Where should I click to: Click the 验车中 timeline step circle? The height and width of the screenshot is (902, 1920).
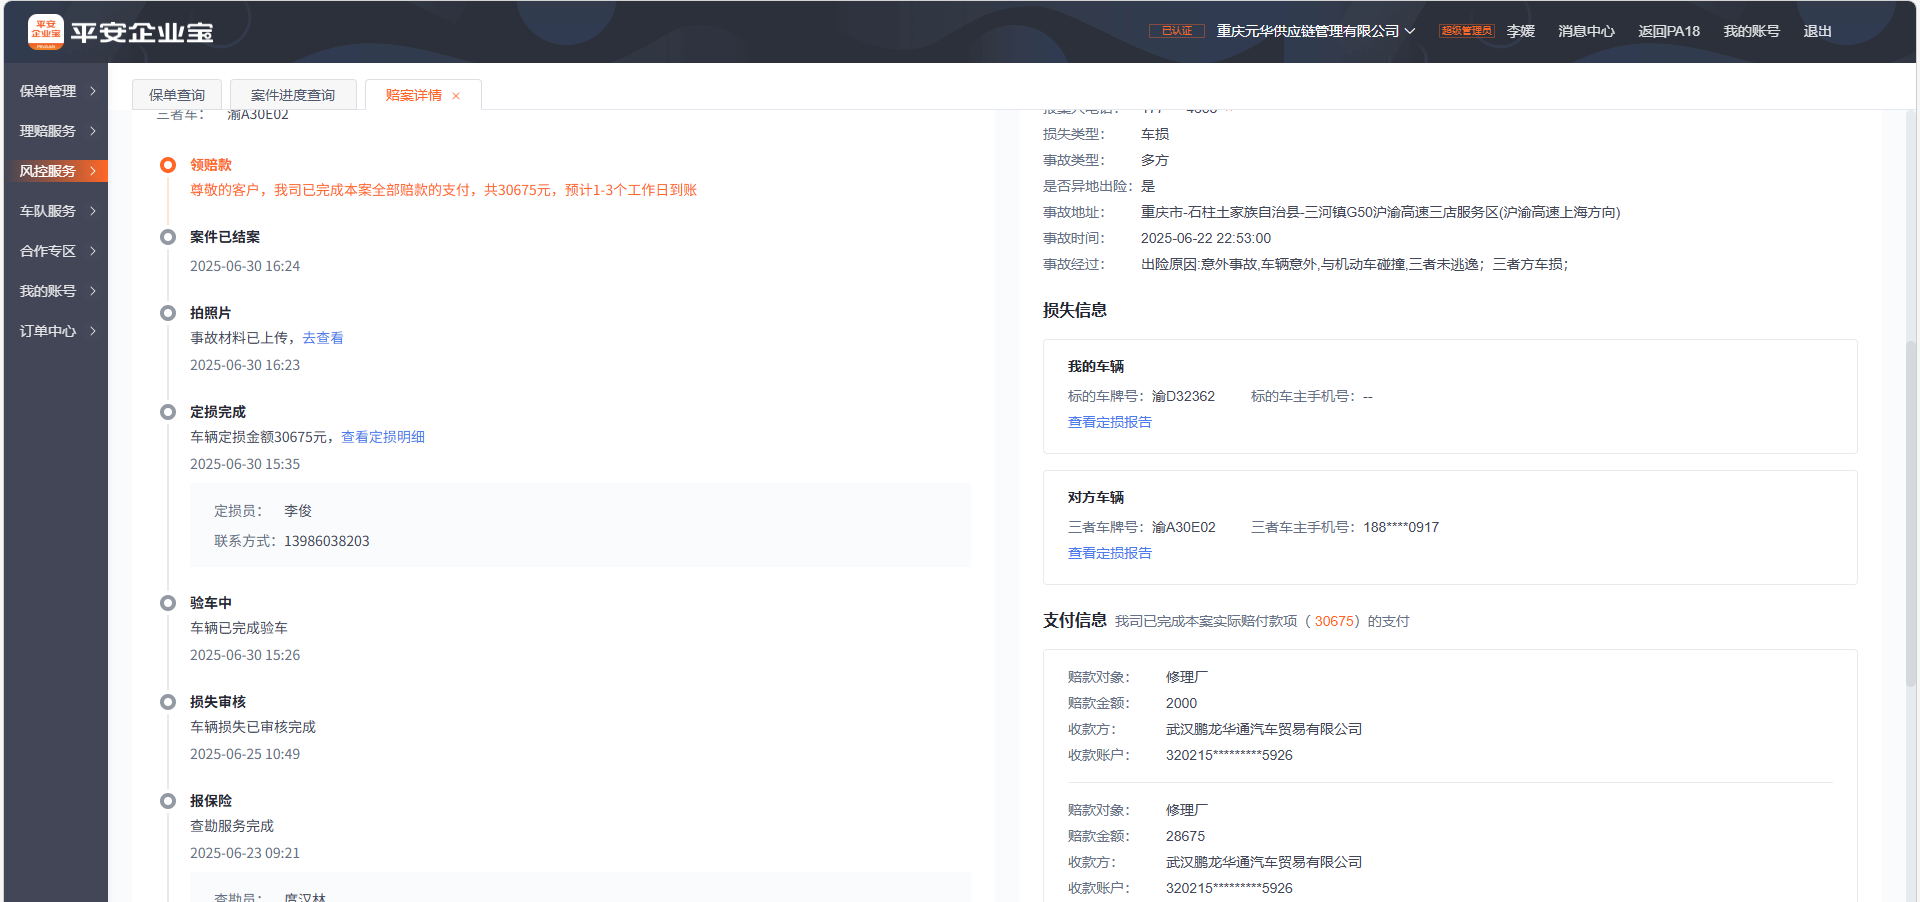168,603
